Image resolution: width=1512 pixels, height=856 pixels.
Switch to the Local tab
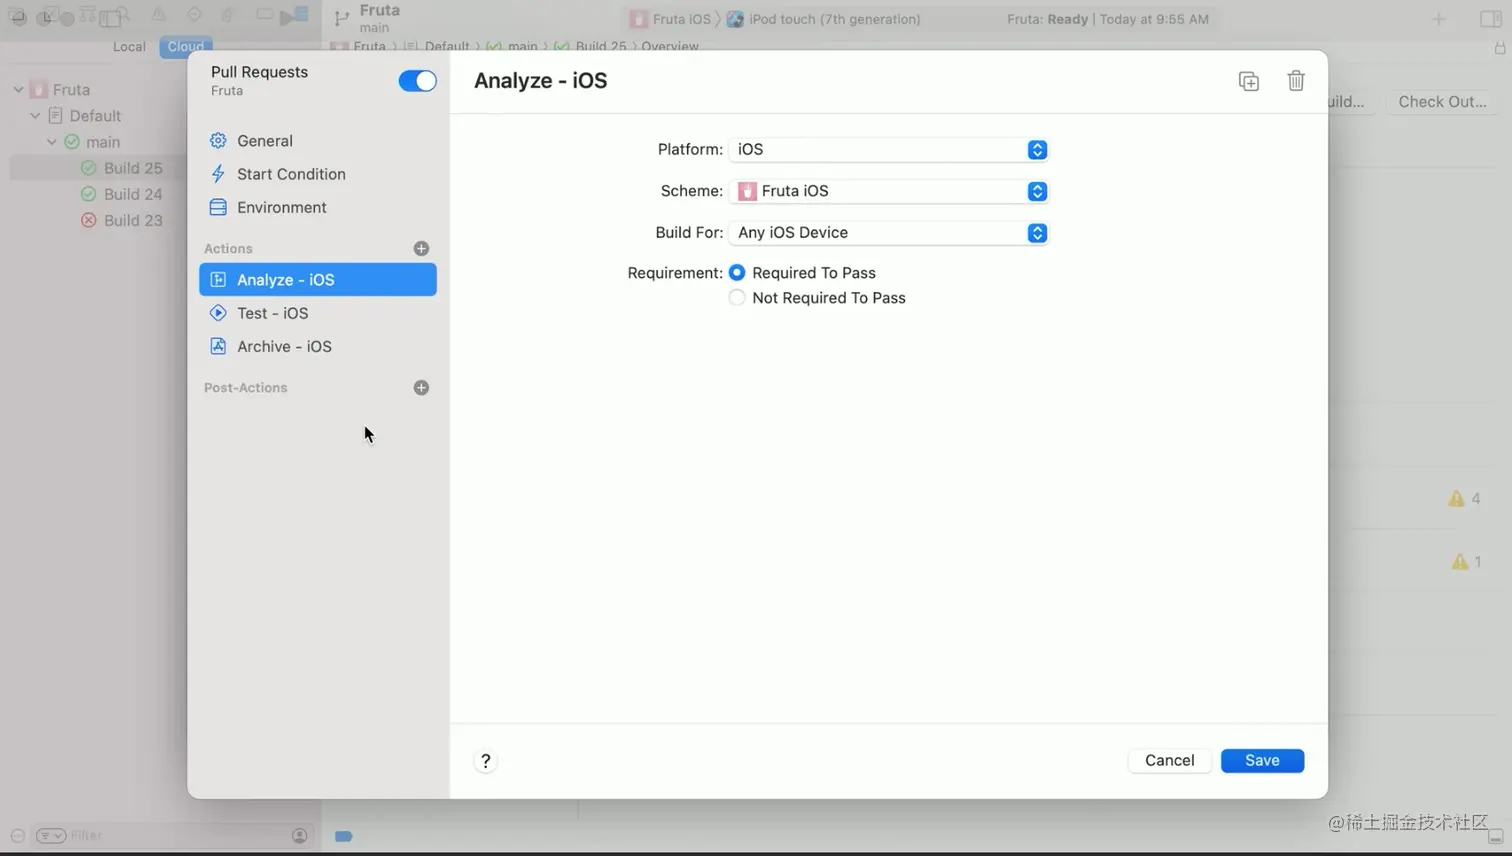pos(129,47)
